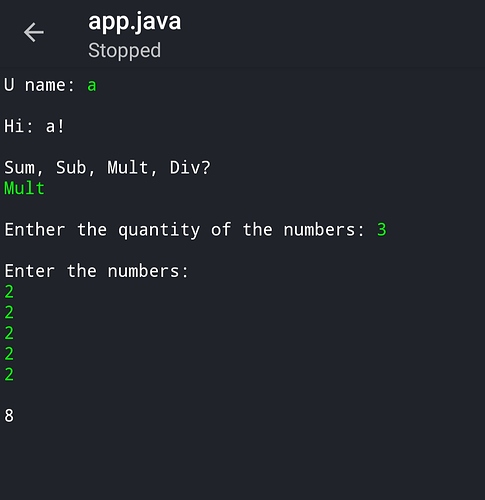Click the 'U name:' prompt text
Screen dimensions: 485x500
click(x=39, y=85)
